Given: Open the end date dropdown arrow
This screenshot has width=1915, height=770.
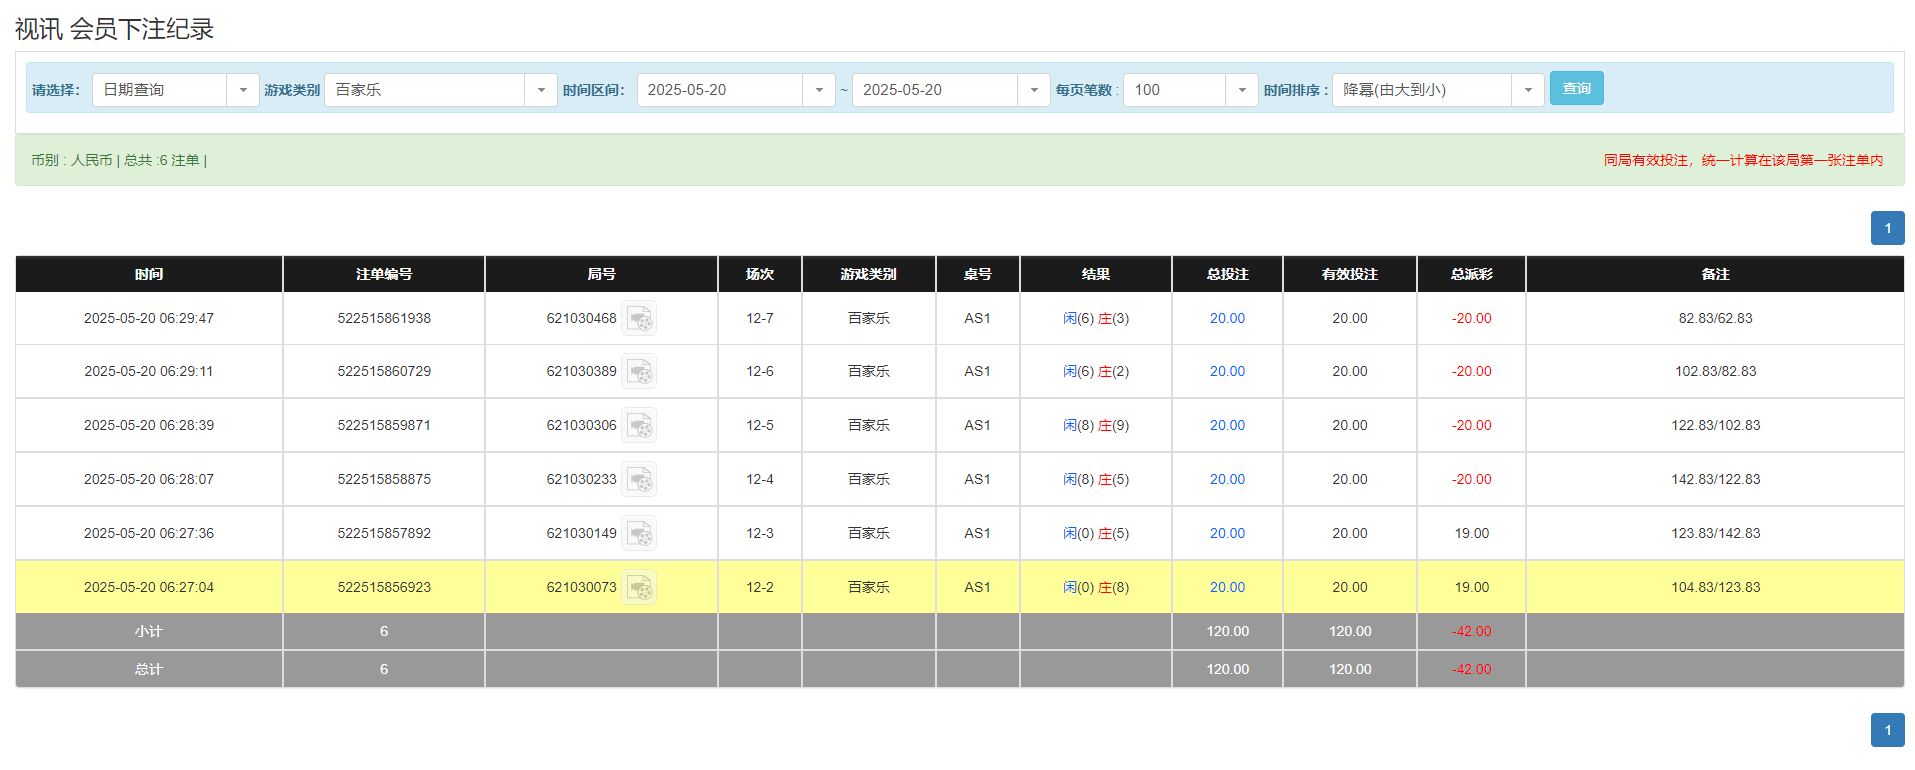Looking at the screenshot, I should click(1033, 90).
